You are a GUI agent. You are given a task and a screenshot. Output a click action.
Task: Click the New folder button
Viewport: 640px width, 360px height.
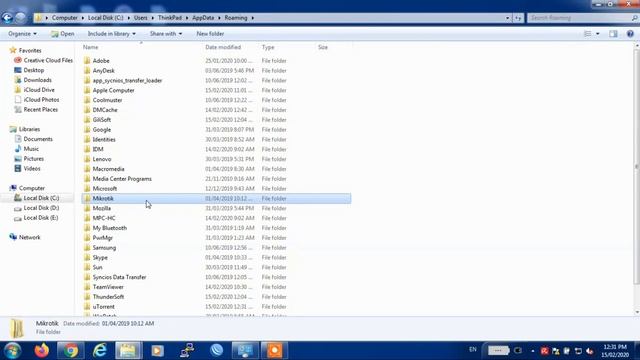coord(210,34)
